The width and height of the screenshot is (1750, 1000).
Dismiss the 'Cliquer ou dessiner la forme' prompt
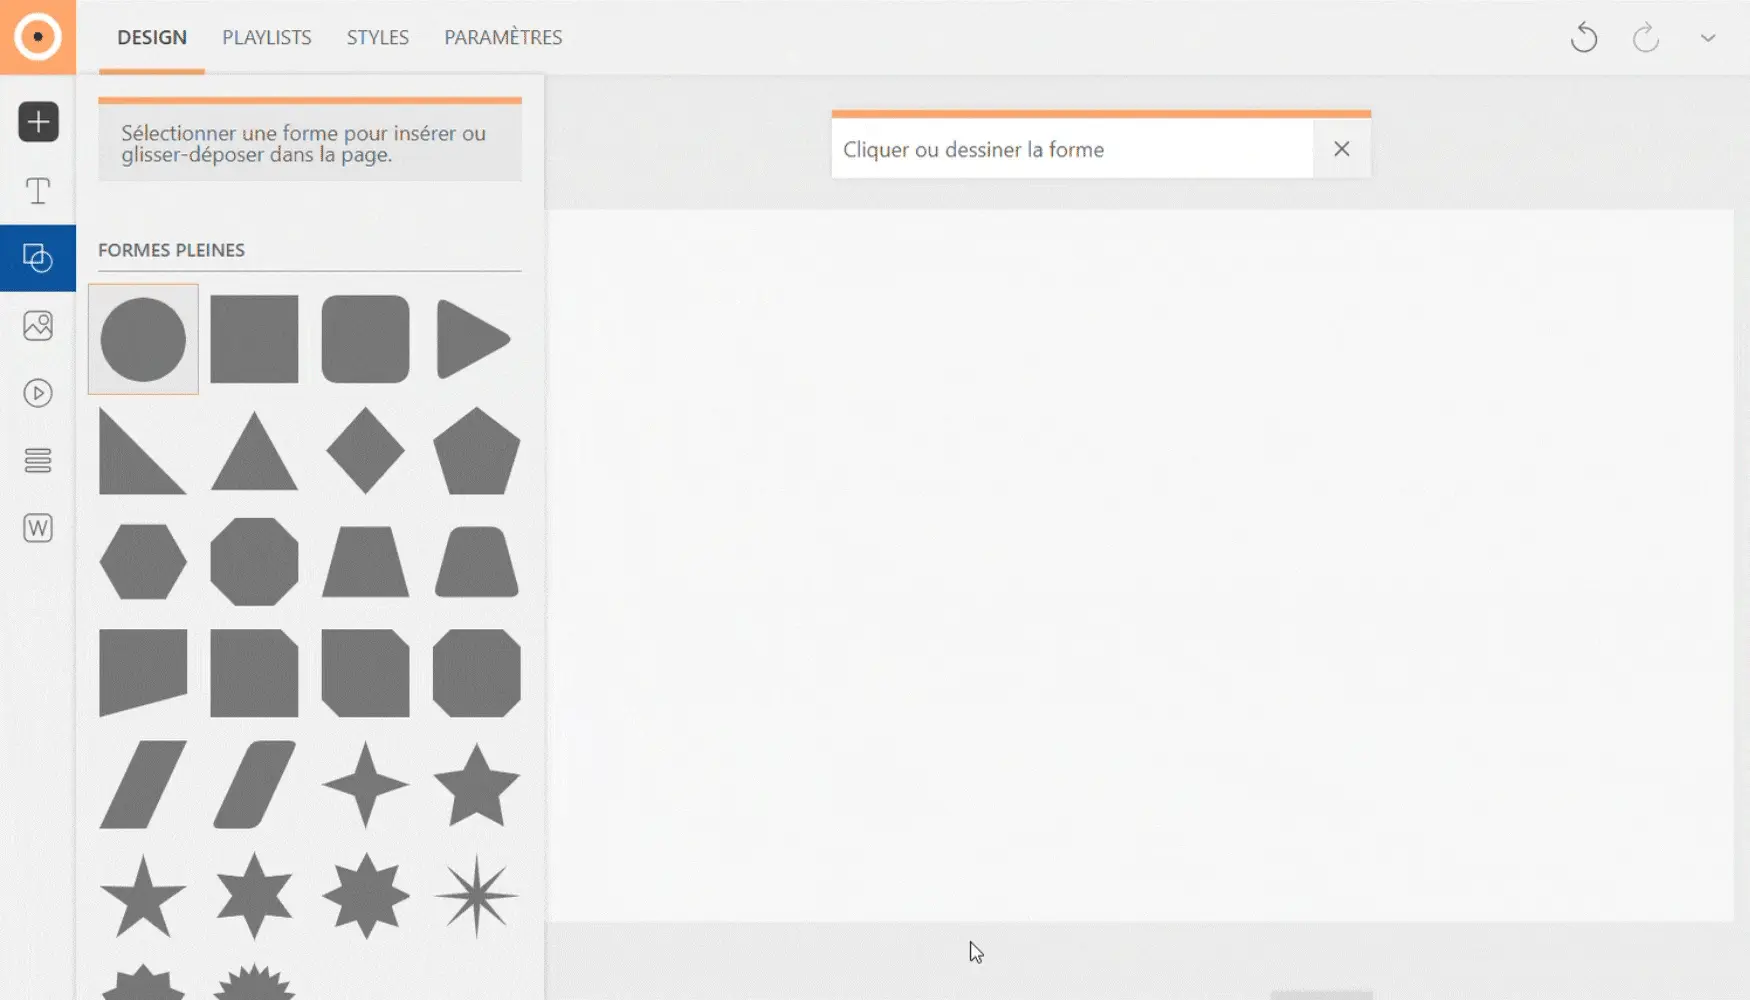click(1341, 149)
